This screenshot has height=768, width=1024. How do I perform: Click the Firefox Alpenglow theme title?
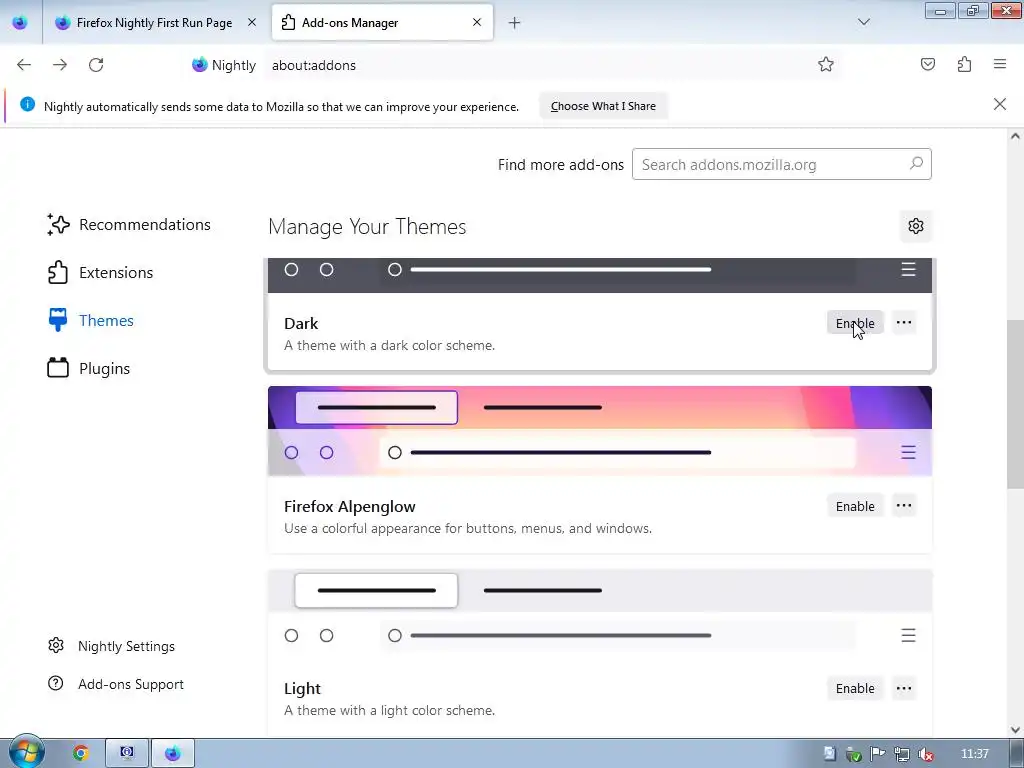click(x=349, y=507)
